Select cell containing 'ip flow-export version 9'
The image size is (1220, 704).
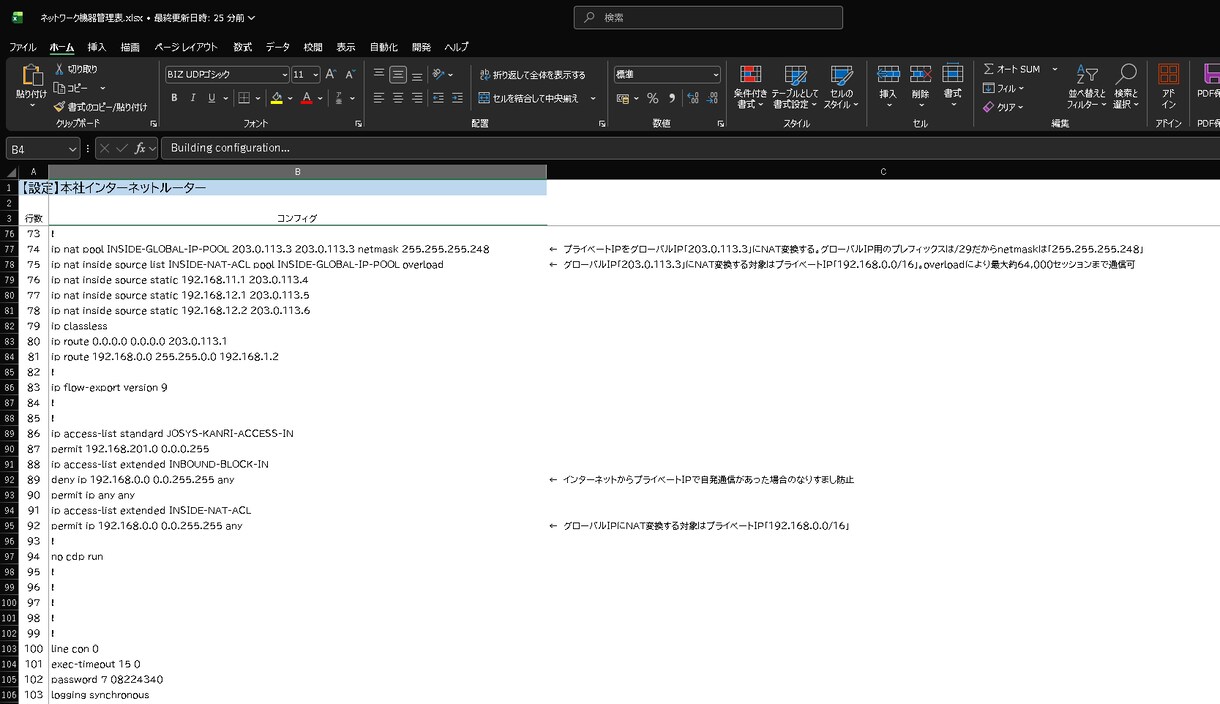[297, 387]
